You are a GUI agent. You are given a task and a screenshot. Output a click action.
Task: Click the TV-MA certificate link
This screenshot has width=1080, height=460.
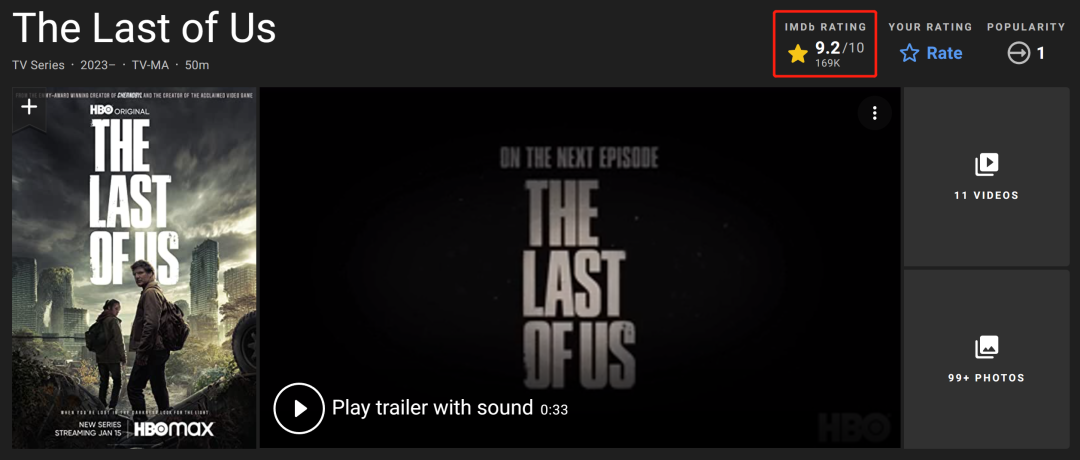pos(149,65)
